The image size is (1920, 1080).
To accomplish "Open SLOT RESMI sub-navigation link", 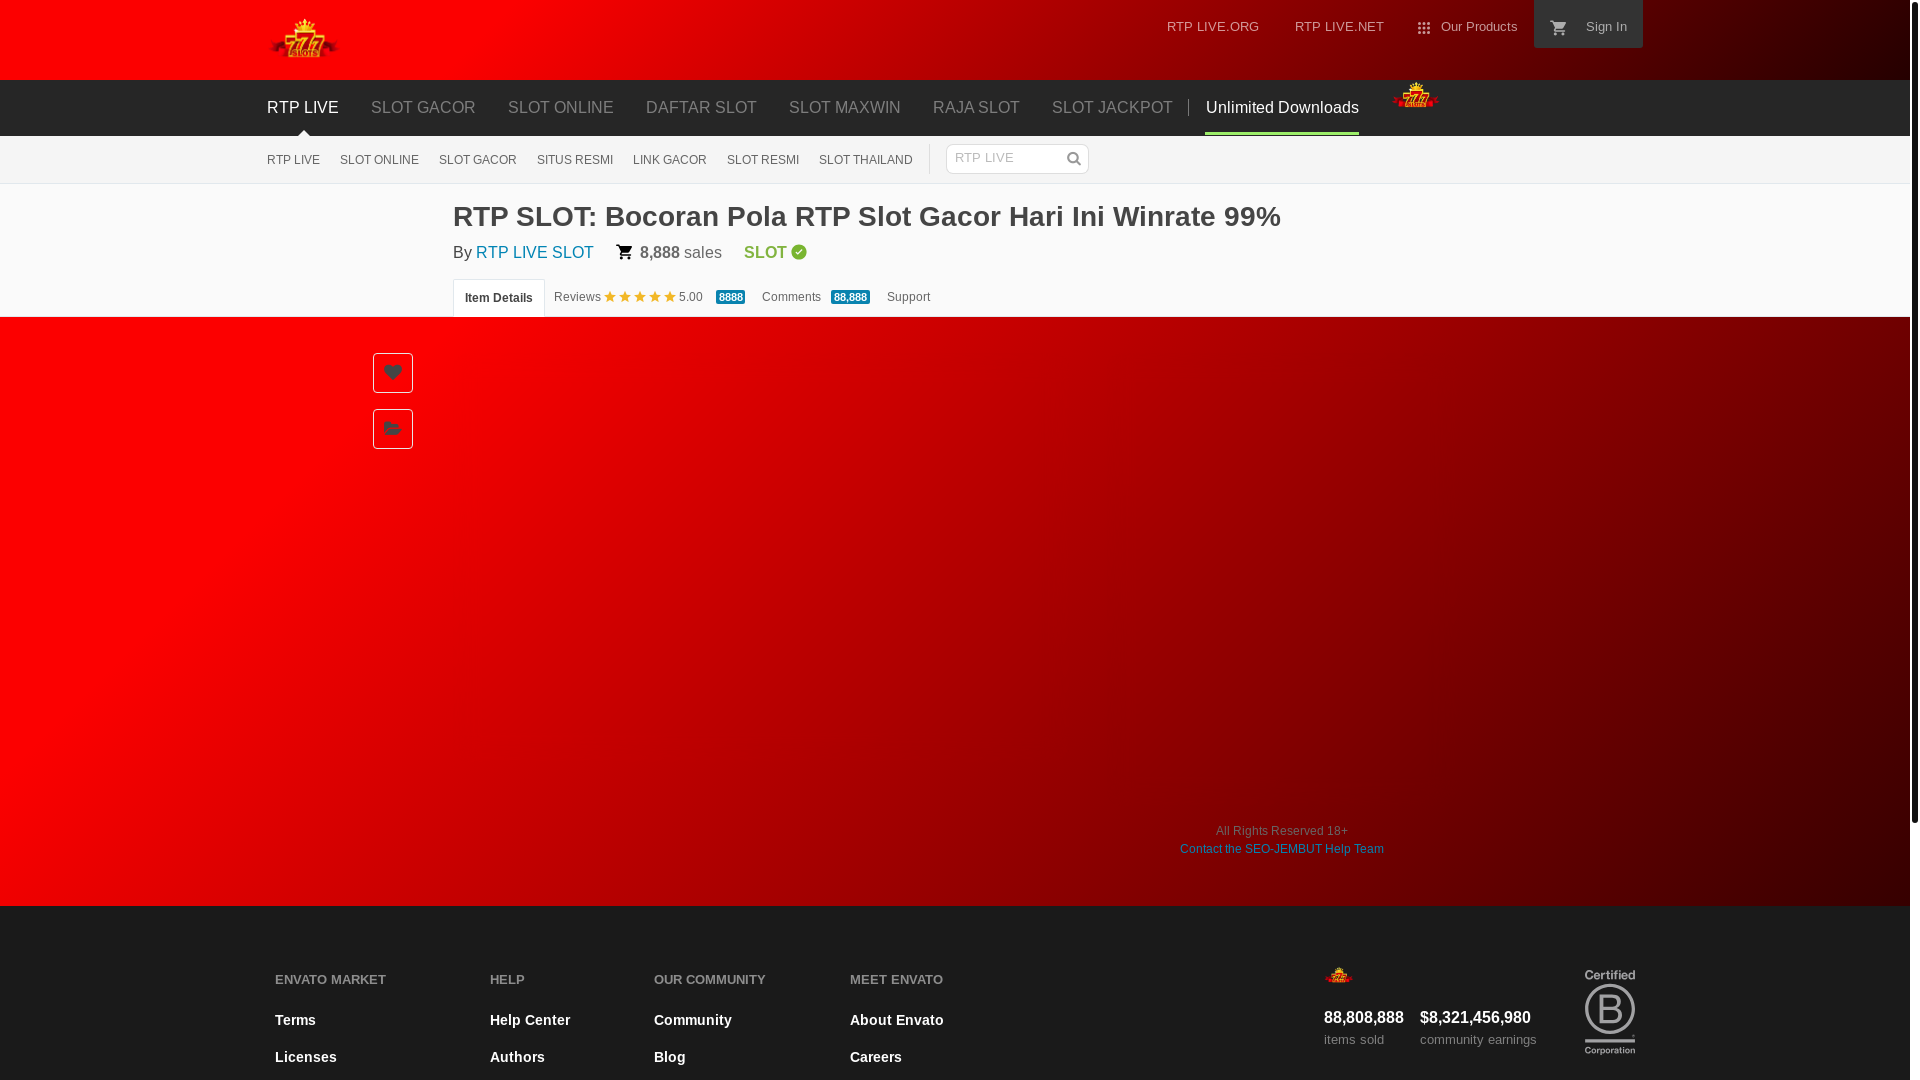I will tap(762, 160).
